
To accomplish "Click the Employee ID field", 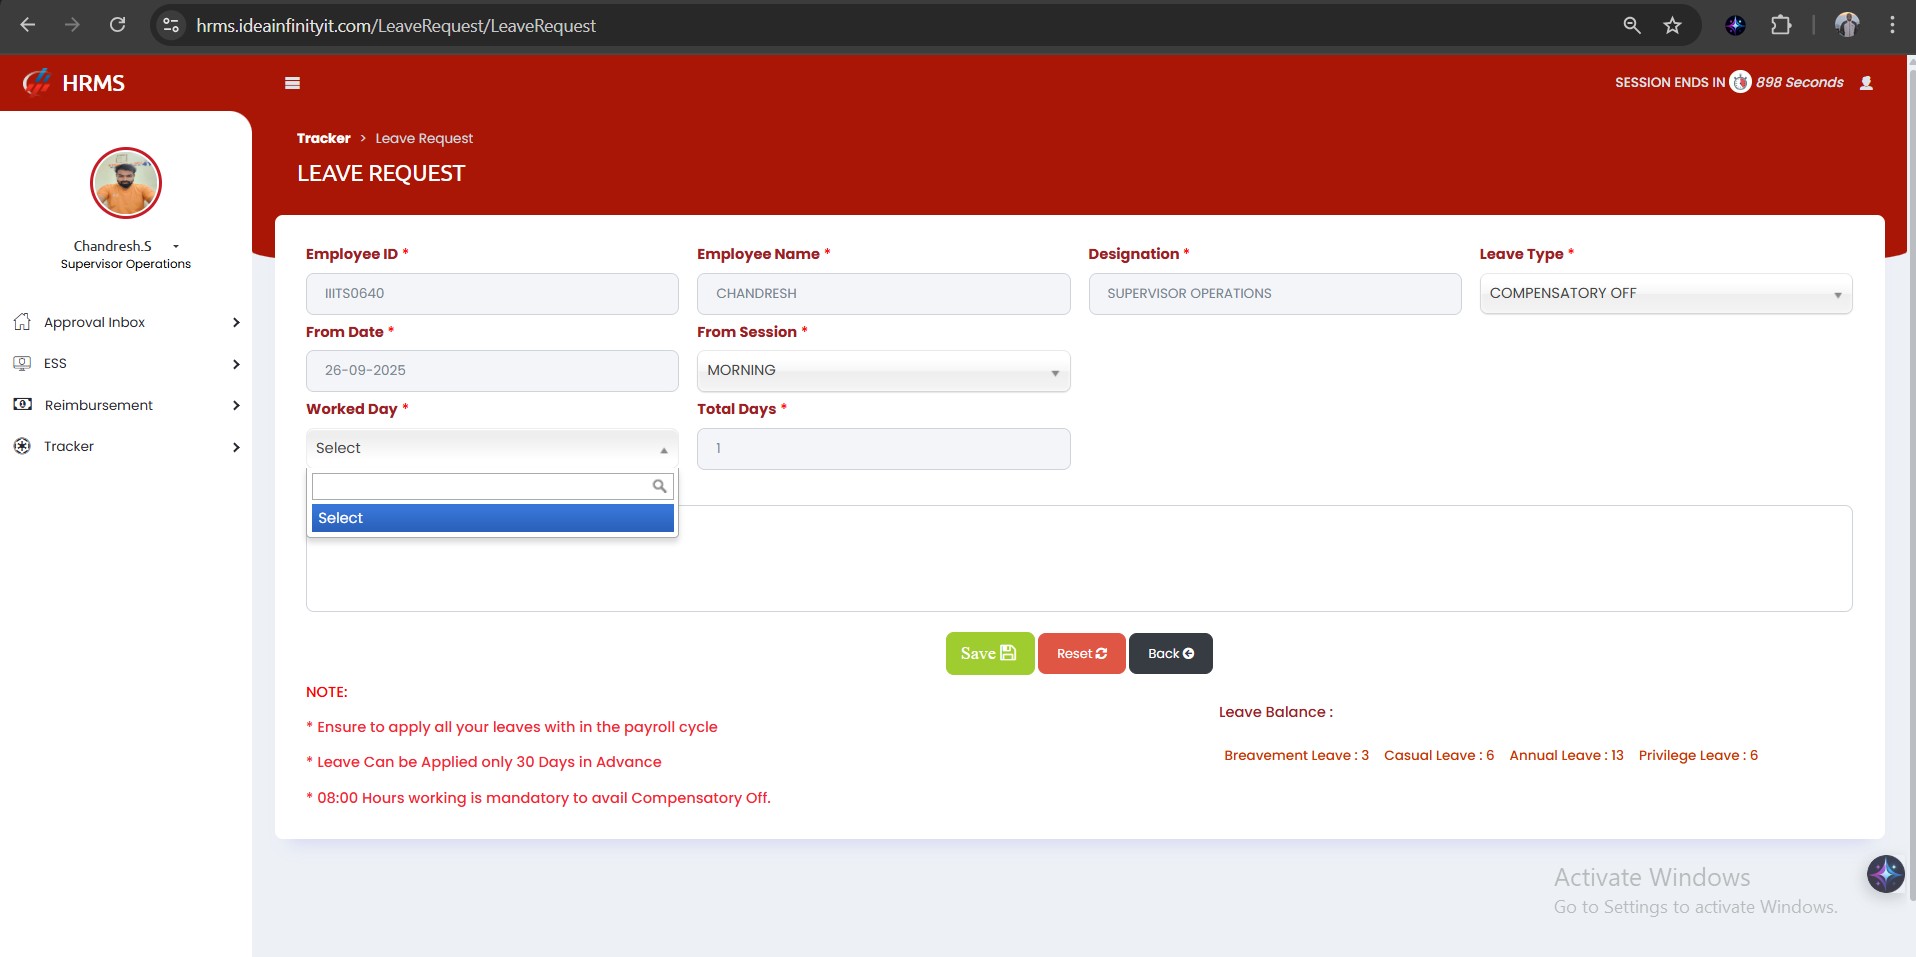I will click(492, 294).
